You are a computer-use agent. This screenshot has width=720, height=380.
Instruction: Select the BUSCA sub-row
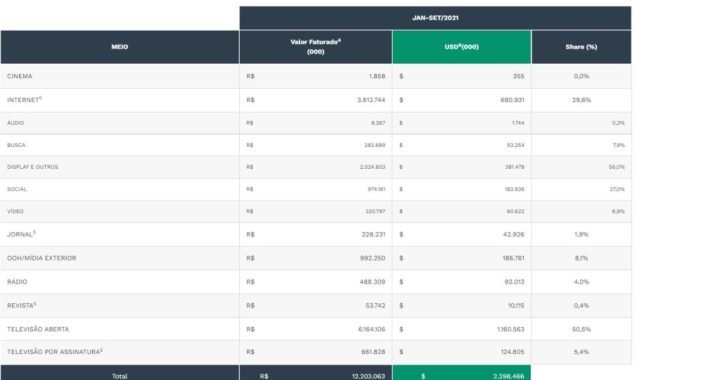click(x=315, y=145)
